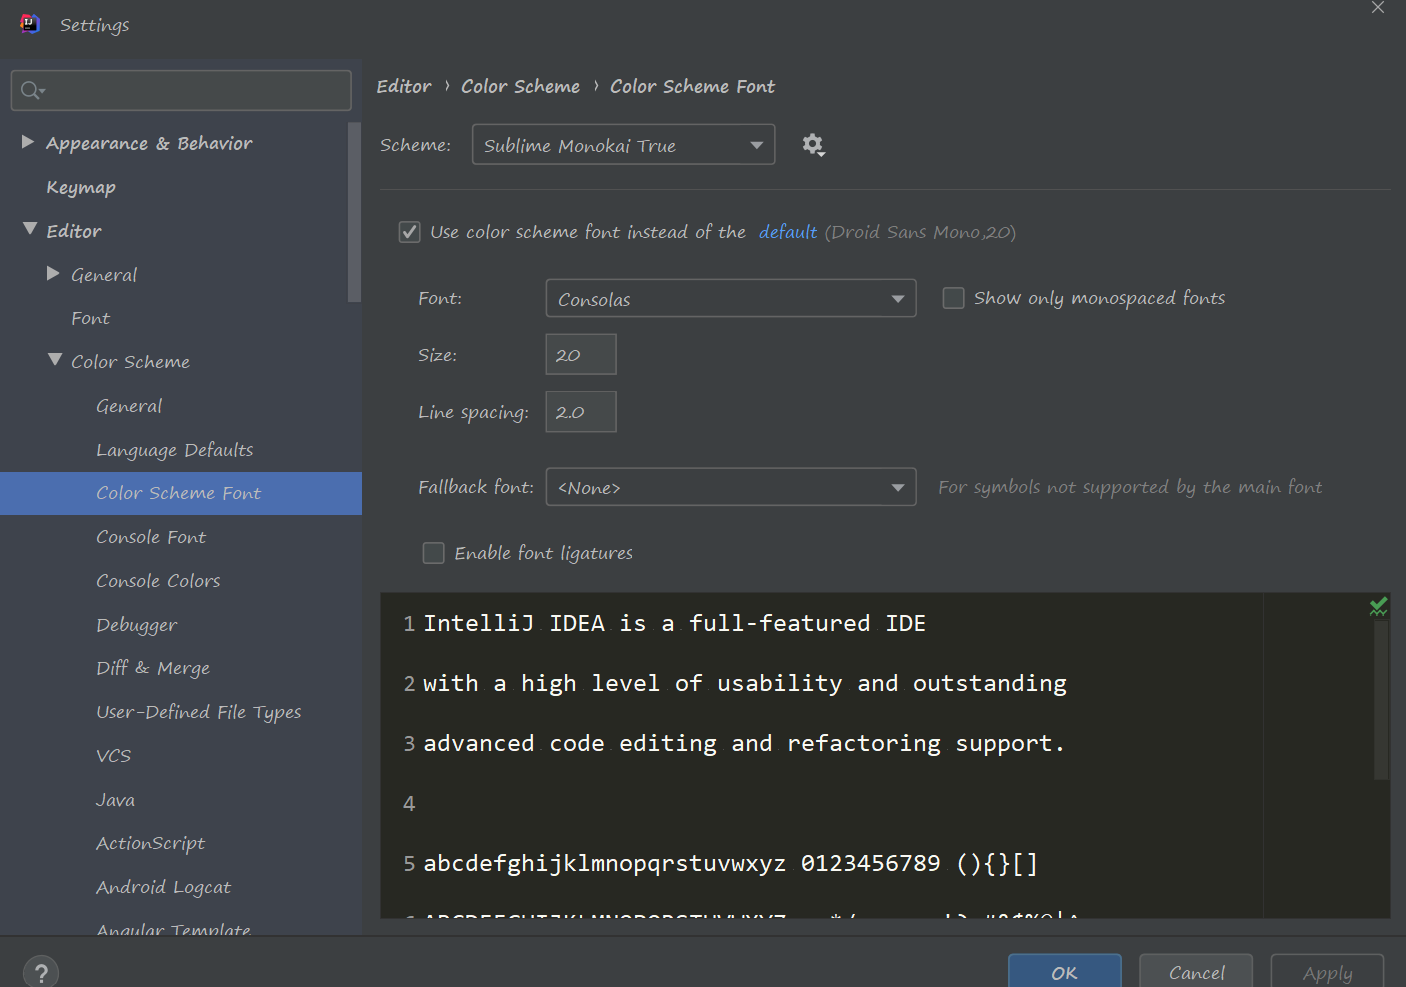This screenshot has height=987, width=1406.
Task: Open the scheme actions gear menu
Action: click(813, 145)
